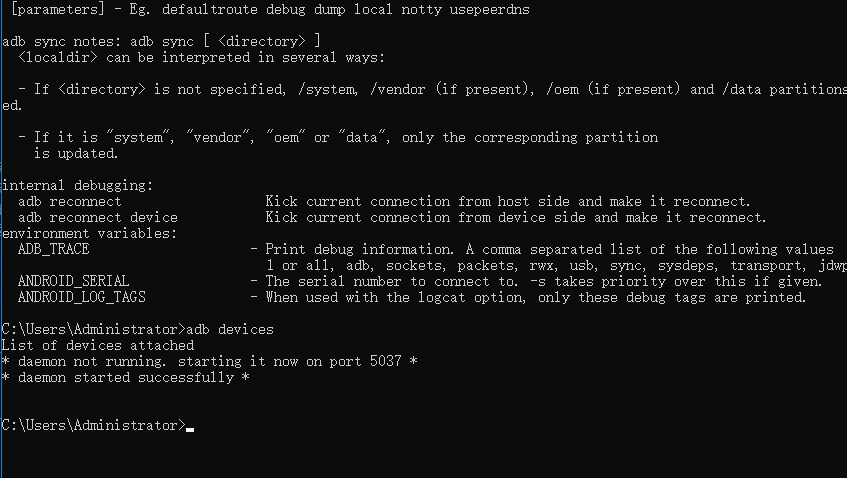The height and width of the screenshot is (478, 847).
Task: Click the 'daemon not running' message line
Action: (x=210, y=361)
